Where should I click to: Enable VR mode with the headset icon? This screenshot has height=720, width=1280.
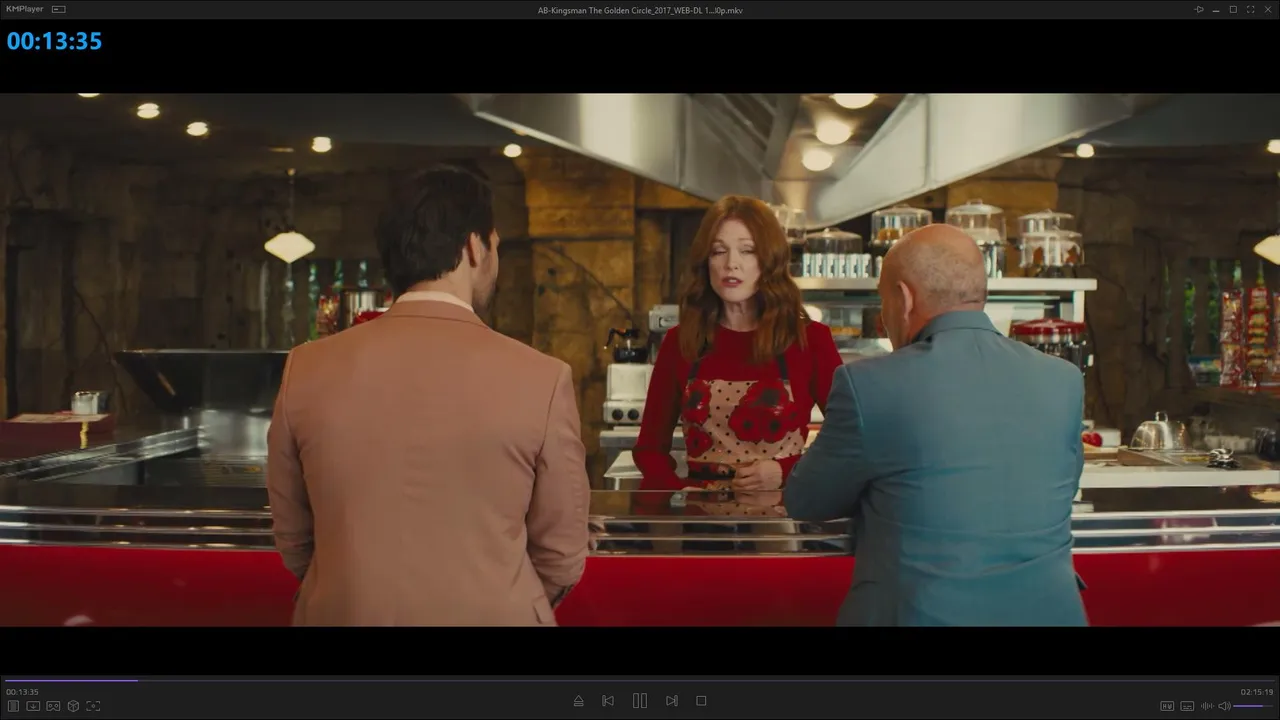click(x=53, y=706)
